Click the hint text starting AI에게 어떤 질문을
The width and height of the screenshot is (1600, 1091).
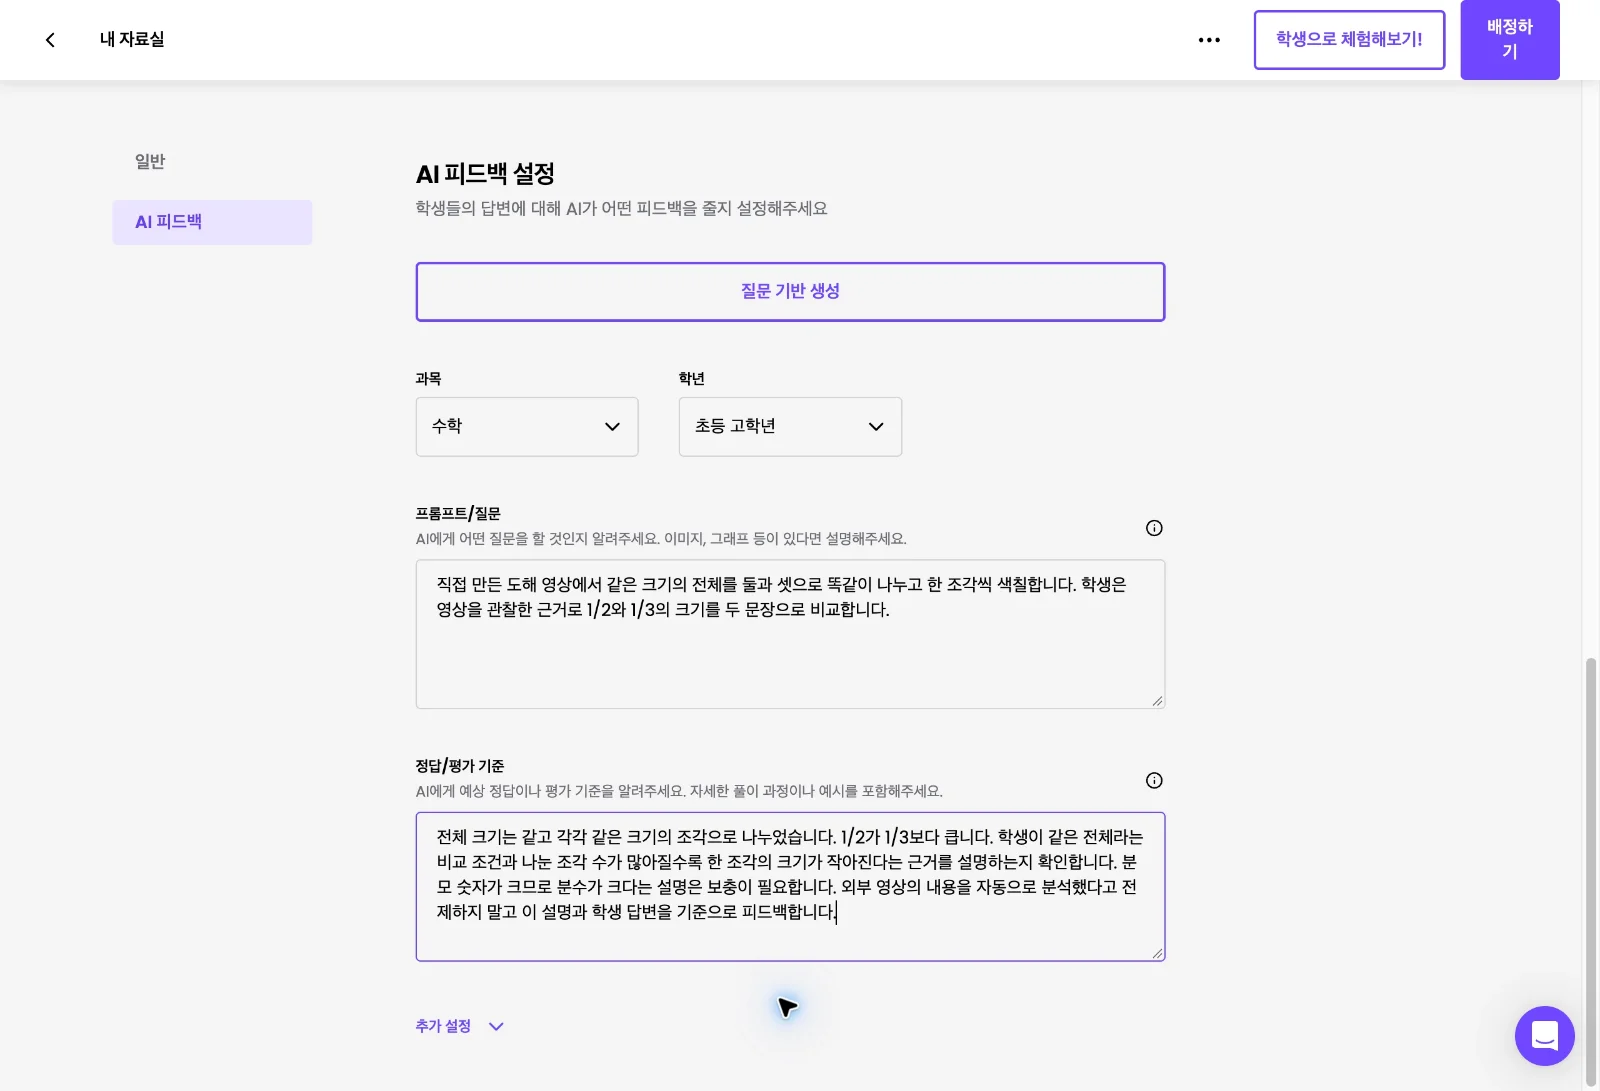pyautogui.click(x=661, y=539)
